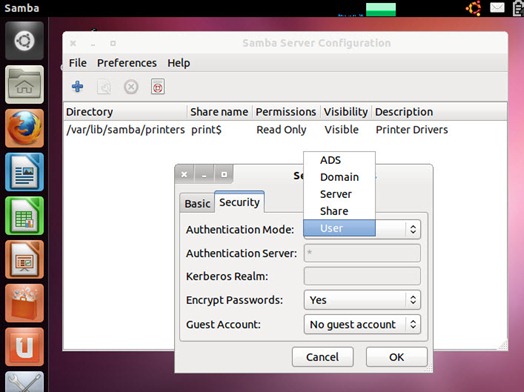This screenshot has width=524, height=392.
Task: Launch LibreOffice Calc from the dock
Action: [24, 216]
